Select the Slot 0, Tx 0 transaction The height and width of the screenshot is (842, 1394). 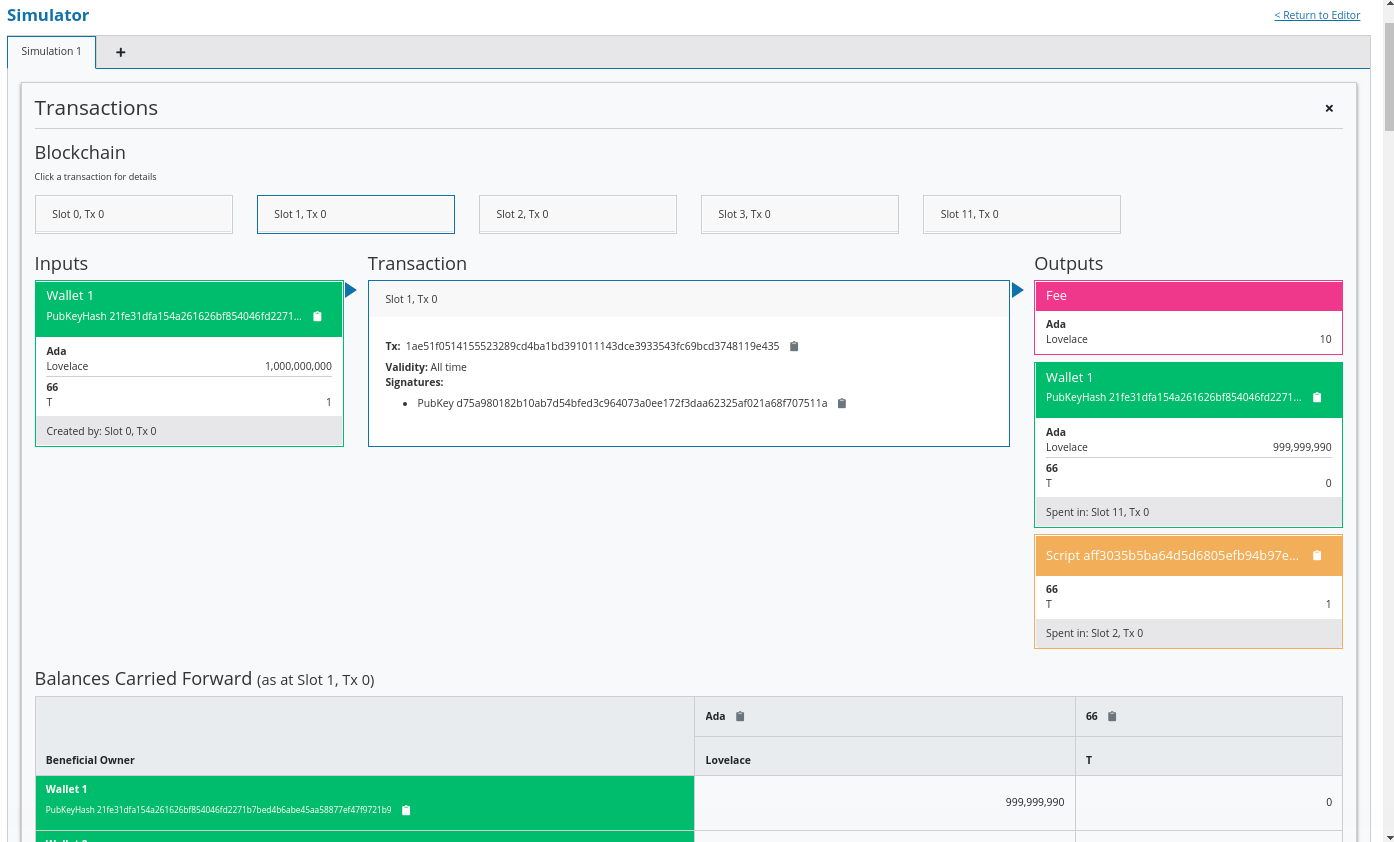pyautogui.click(x=134, y=214)
